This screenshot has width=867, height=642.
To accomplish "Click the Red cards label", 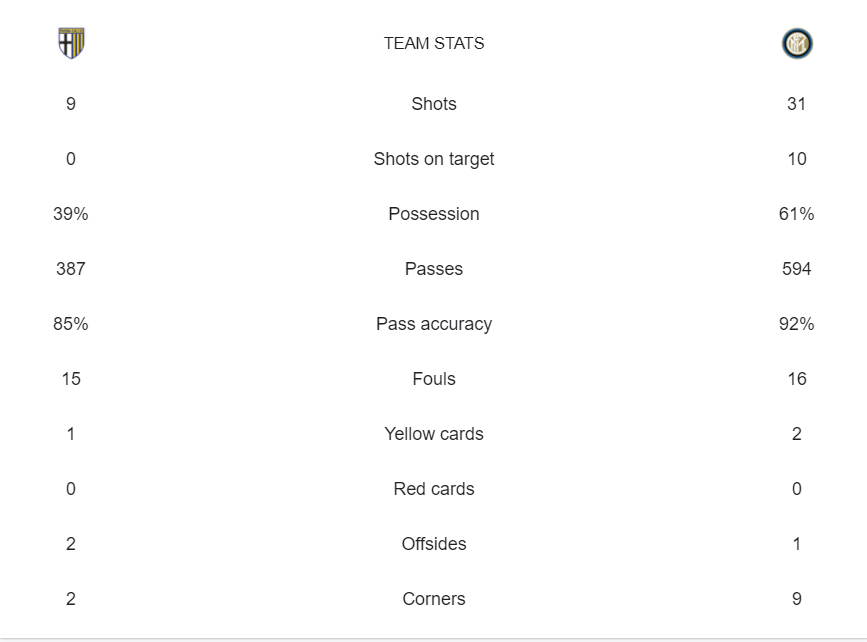I will pyautogui.click(x=434, y=489).
